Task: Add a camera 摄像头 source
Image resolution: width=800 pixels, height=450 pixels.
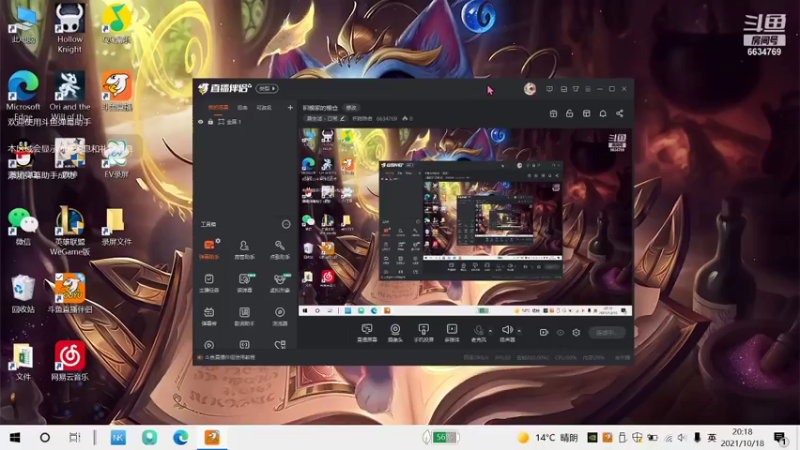Action: pyautogui.click(x=395, y=333)
